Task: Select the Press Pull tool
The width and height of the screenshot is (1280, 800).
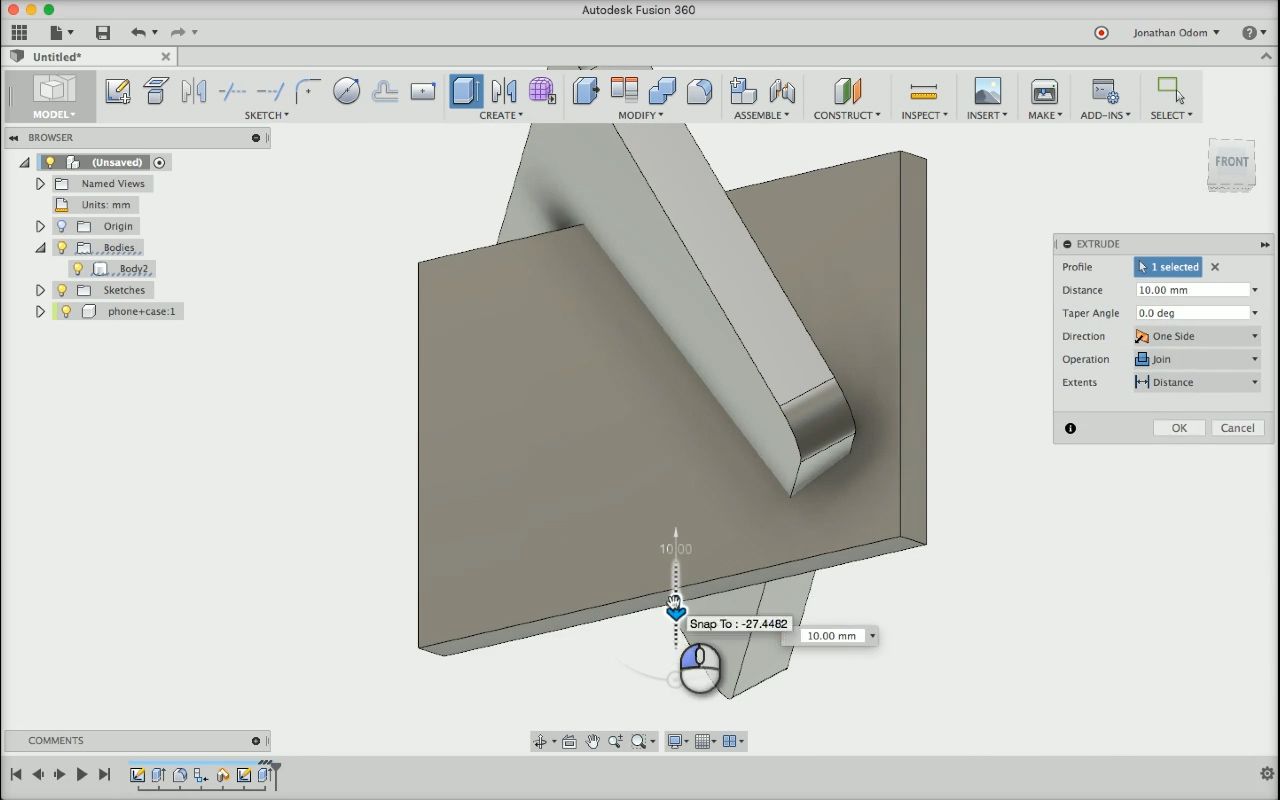Action: pos(586,91)
